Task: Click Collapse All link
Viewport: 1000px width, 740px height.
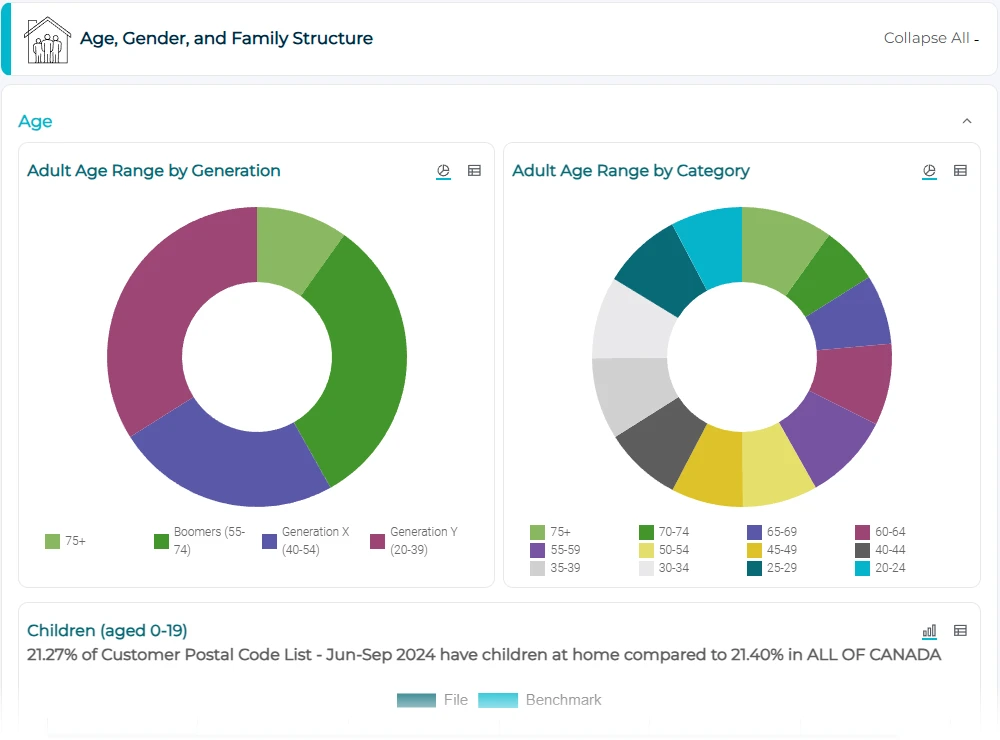Action: click(x=930, y=38)
